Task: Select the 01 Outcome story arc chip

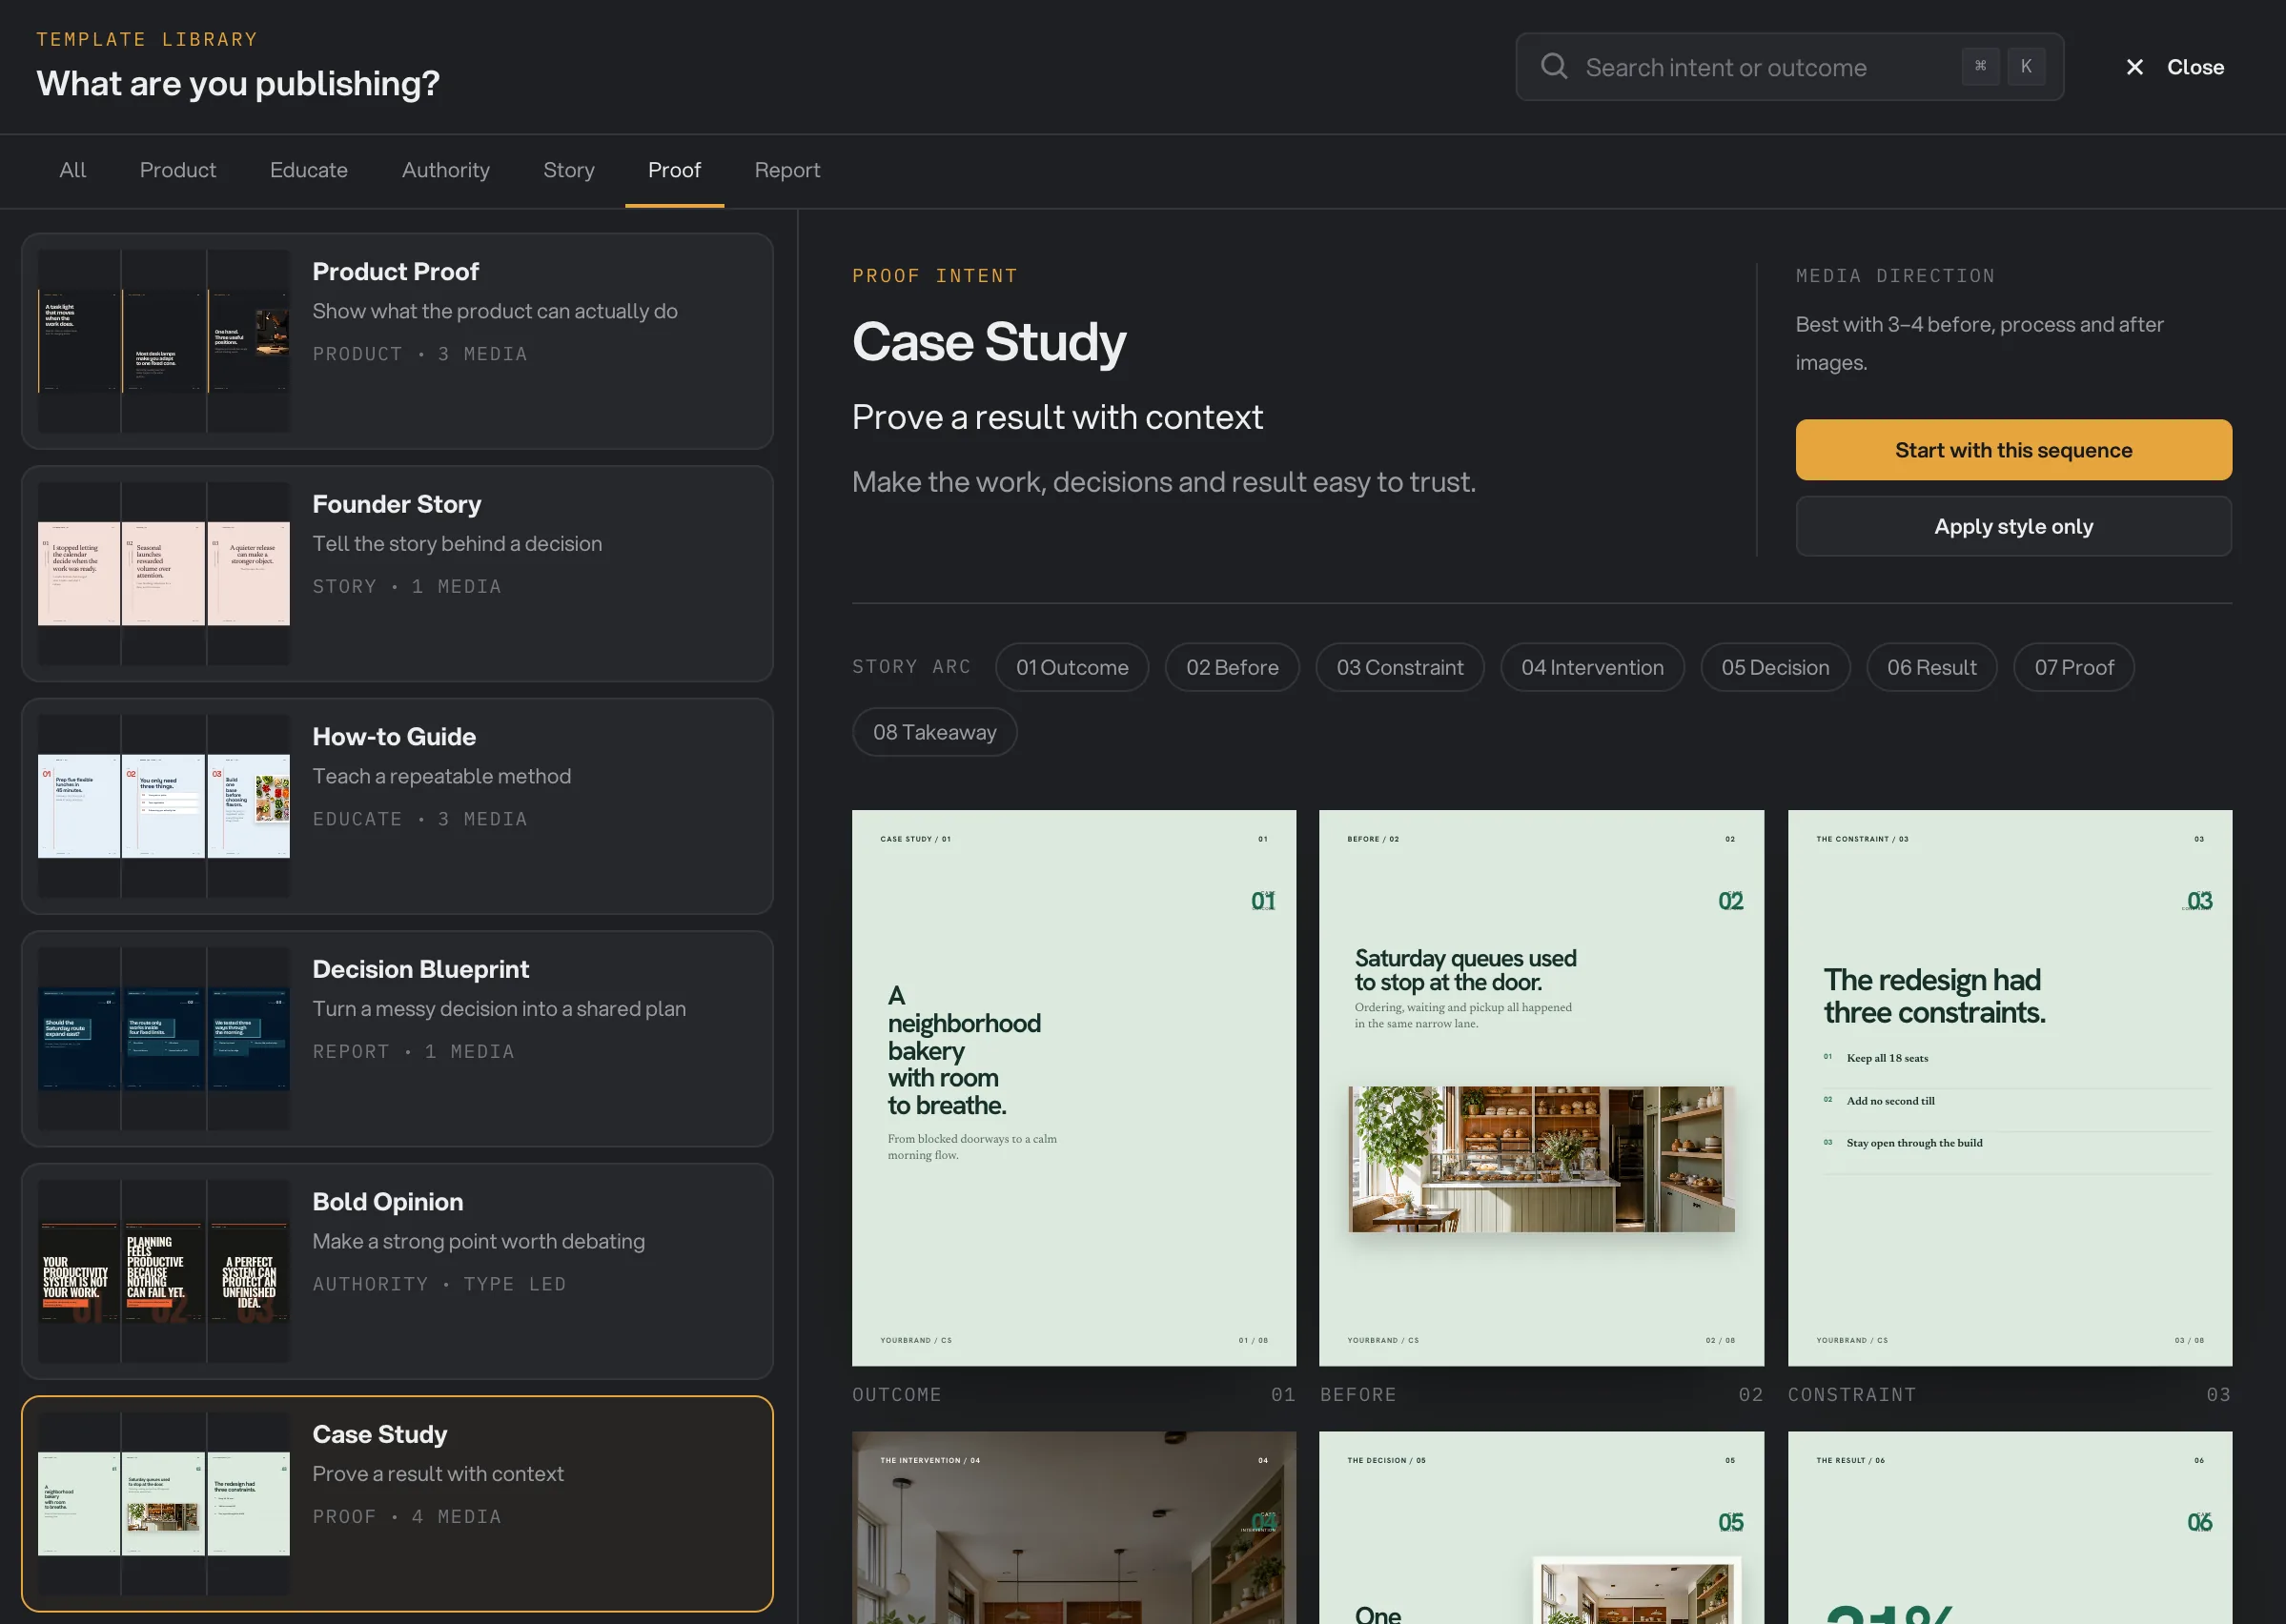Action: [x=1072, y=667]
